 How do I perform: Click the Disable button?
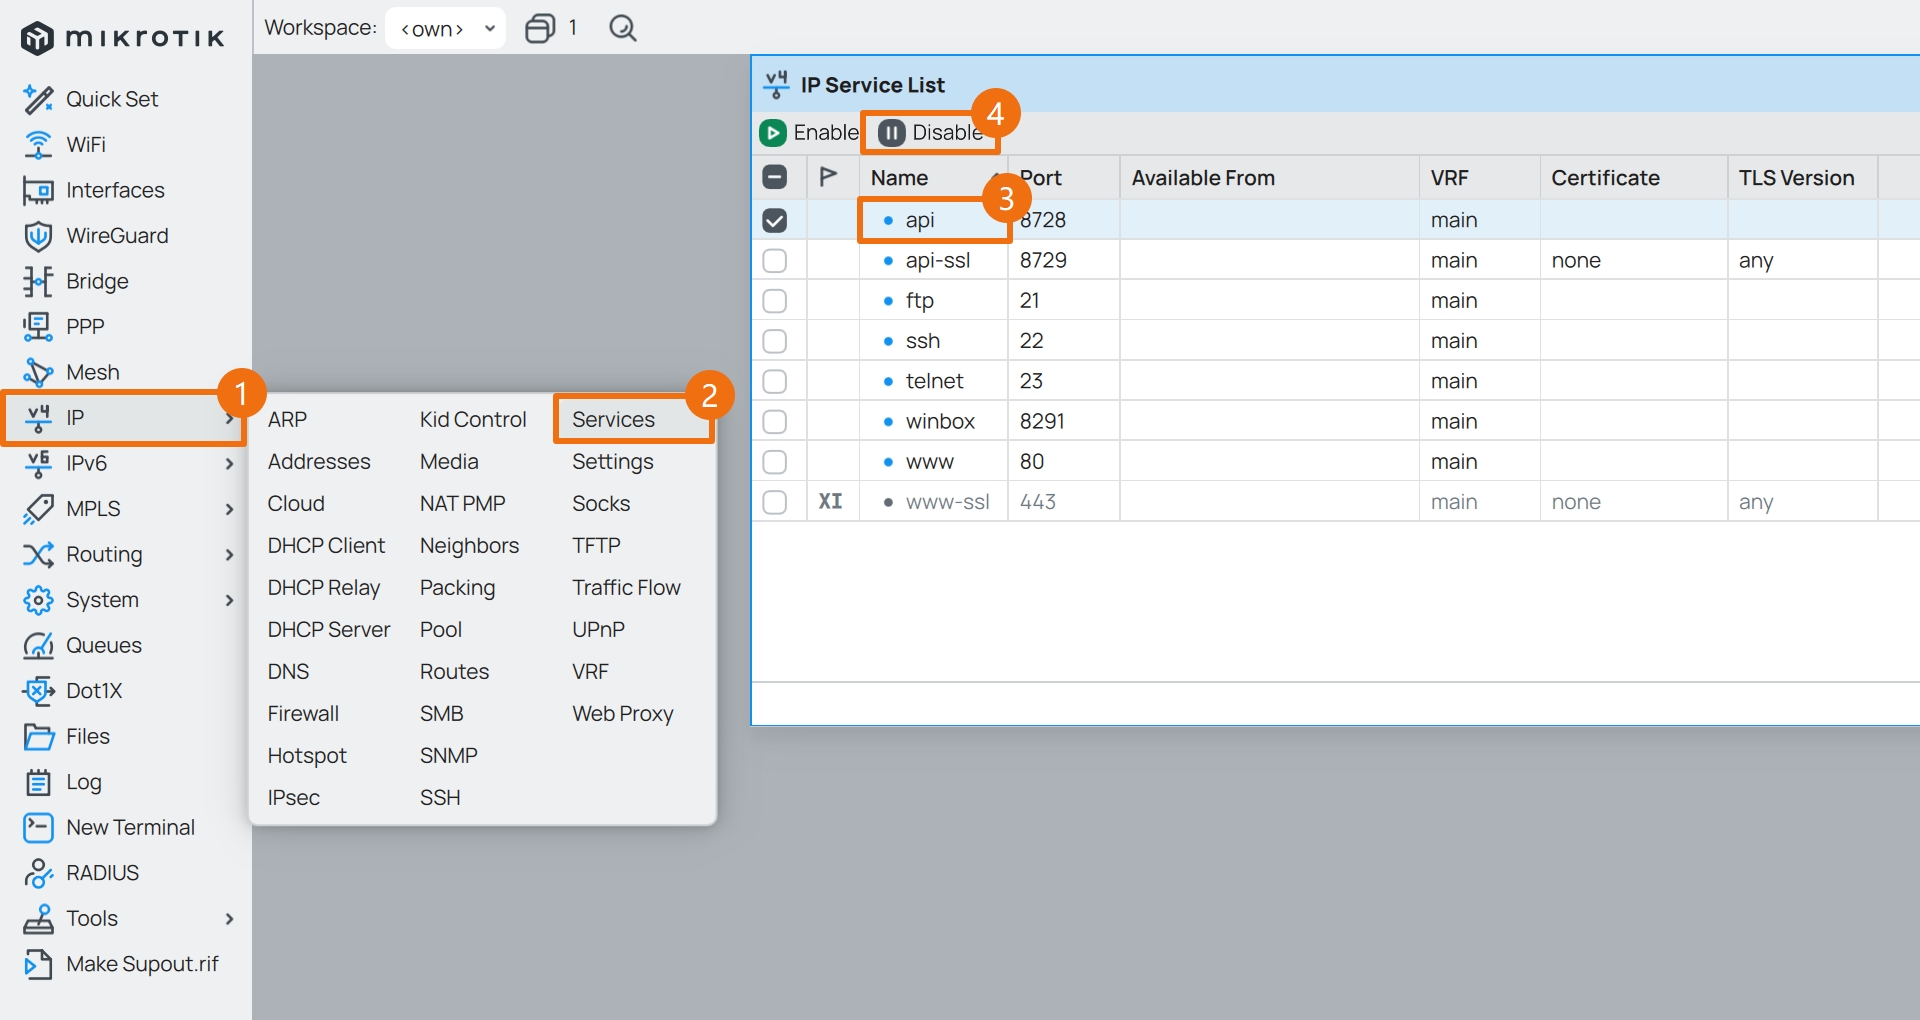(x=931, y=132)
